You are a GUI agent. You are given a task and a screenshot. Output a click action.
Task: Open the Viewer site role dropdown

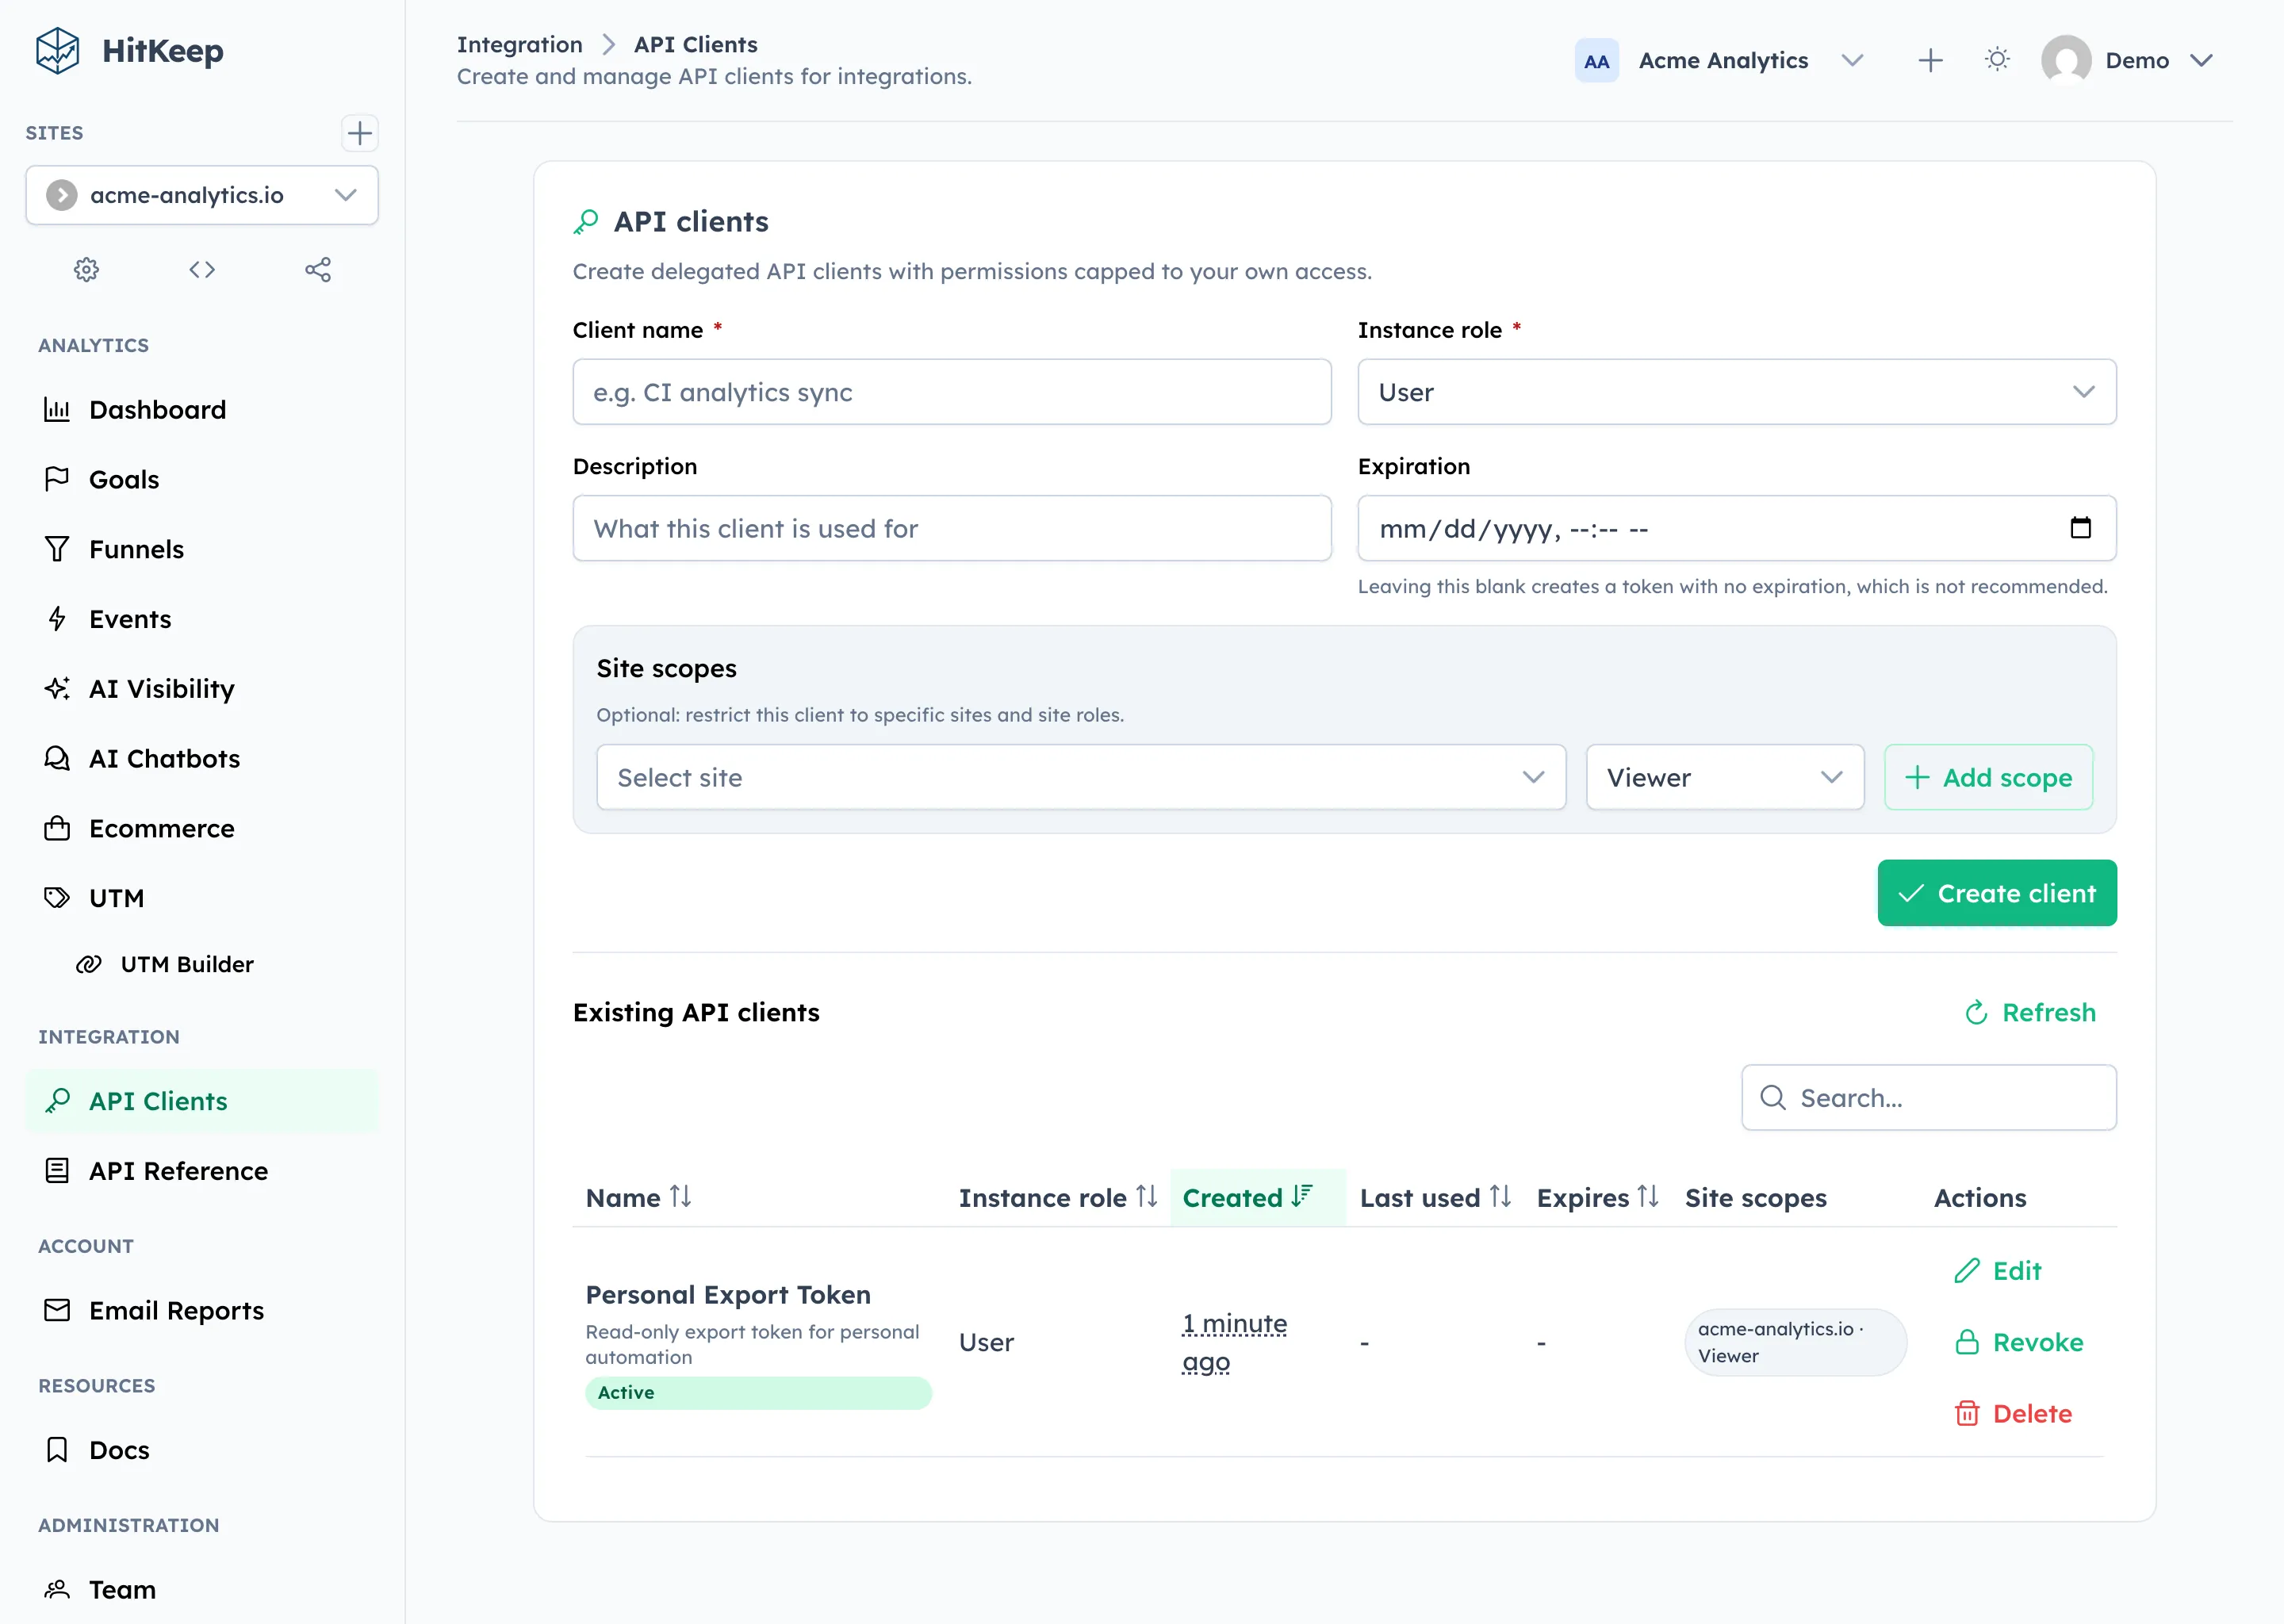pos(1723,777)
